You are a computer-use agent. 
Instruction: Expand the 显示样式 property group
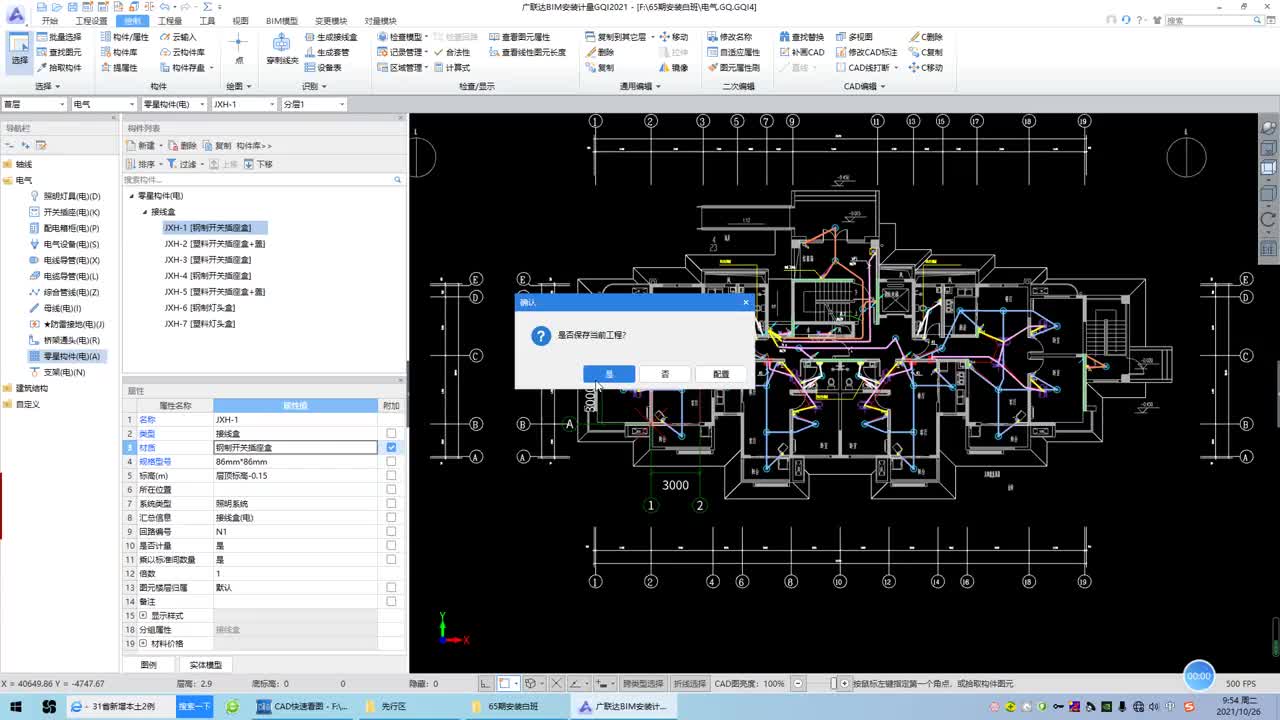pos(143,616)
